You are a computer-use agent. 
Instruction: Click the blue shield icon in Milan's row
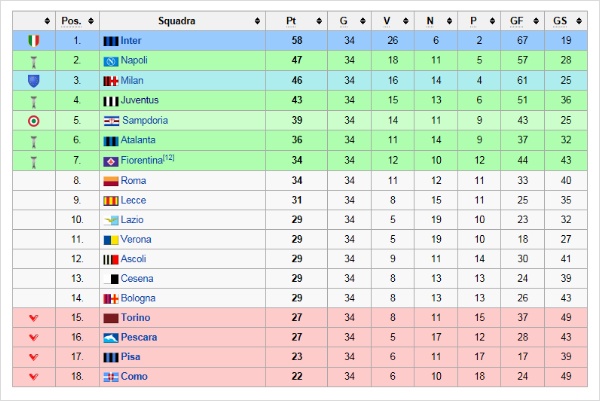pyautogui.click(x=34, y=81)
